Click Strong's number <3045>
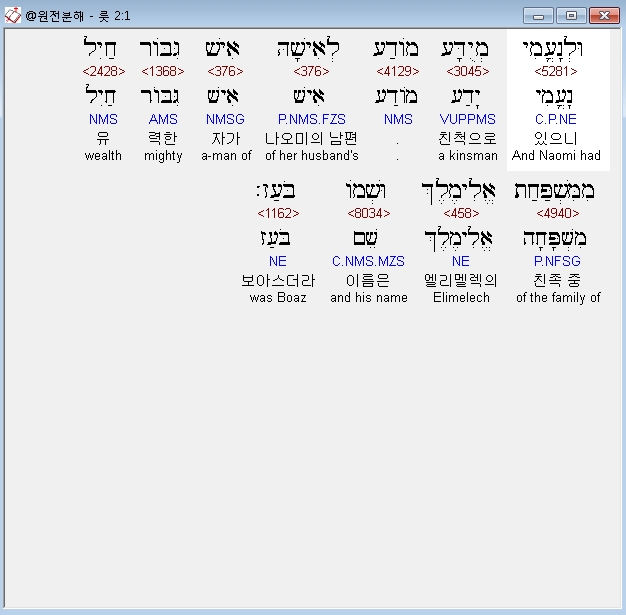The image size is (626, 615). (468, 71)
